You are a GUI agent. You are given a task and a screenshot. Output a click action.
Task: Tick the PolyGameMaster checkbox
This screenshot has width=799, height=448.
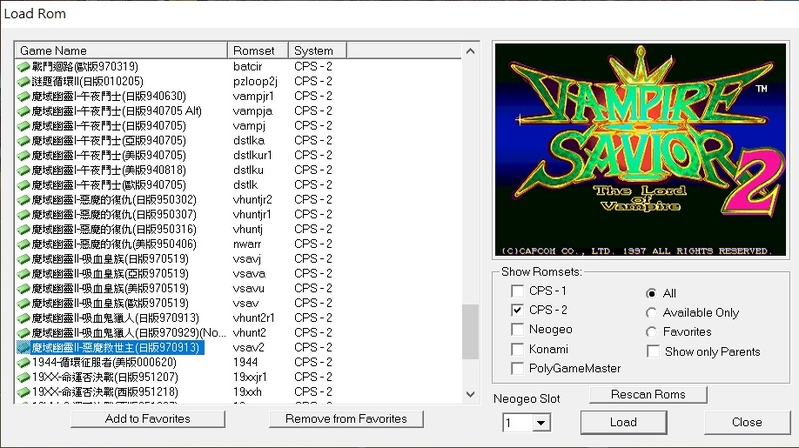(x=517, y=368)
